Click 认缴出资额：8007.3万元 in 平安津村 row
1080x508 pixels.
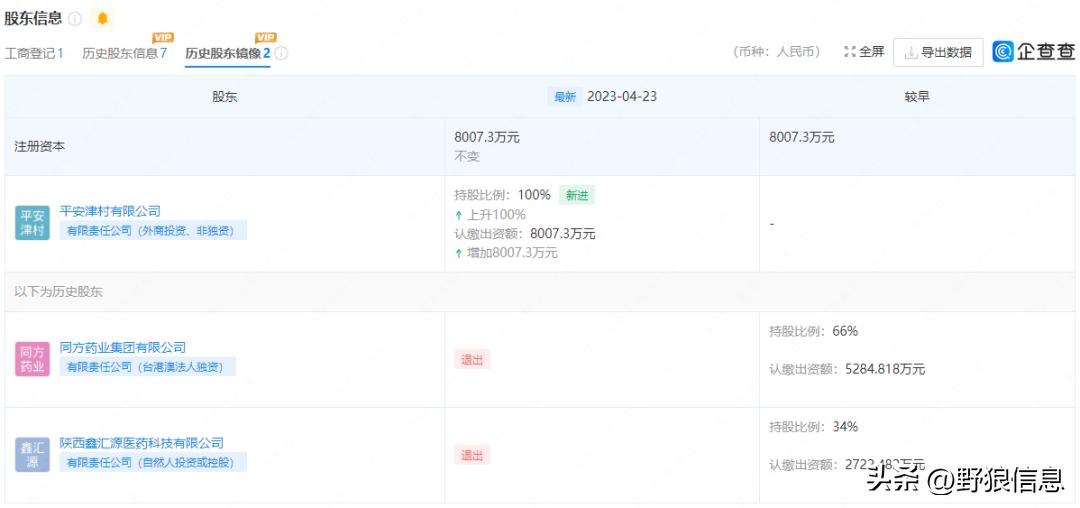click(x=525, y=234)
